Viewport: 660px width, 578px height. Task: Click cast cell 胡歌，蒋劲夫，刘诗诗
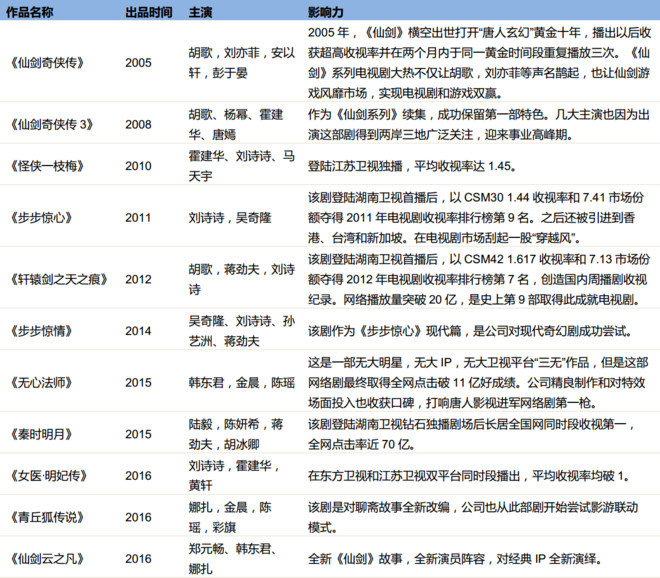pos(242,280)
